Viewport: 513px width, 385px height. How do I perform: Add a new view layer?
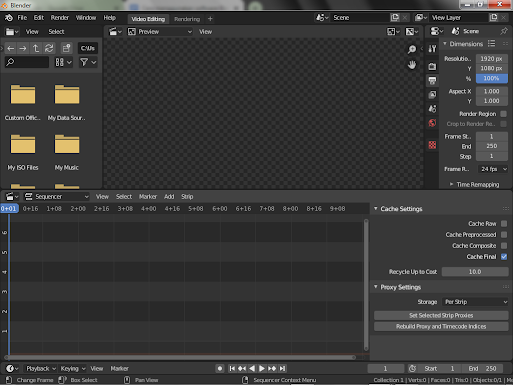[493, 18]
